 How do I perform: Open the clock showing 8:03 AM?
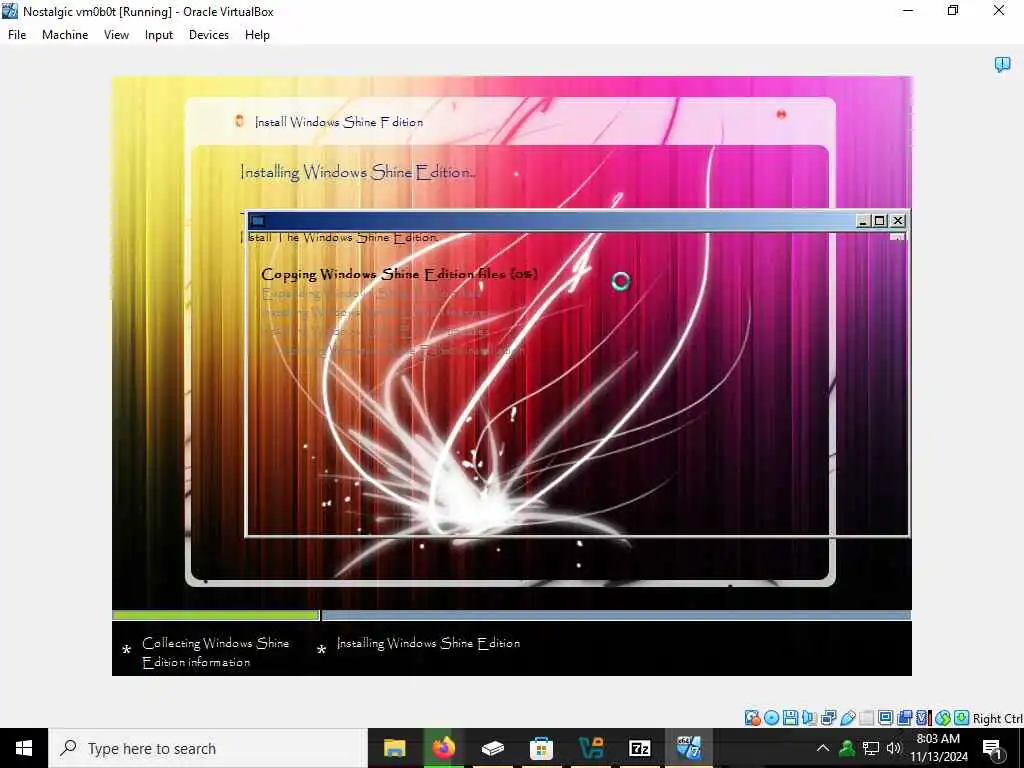pyautogui.click(x=938, y=748)
